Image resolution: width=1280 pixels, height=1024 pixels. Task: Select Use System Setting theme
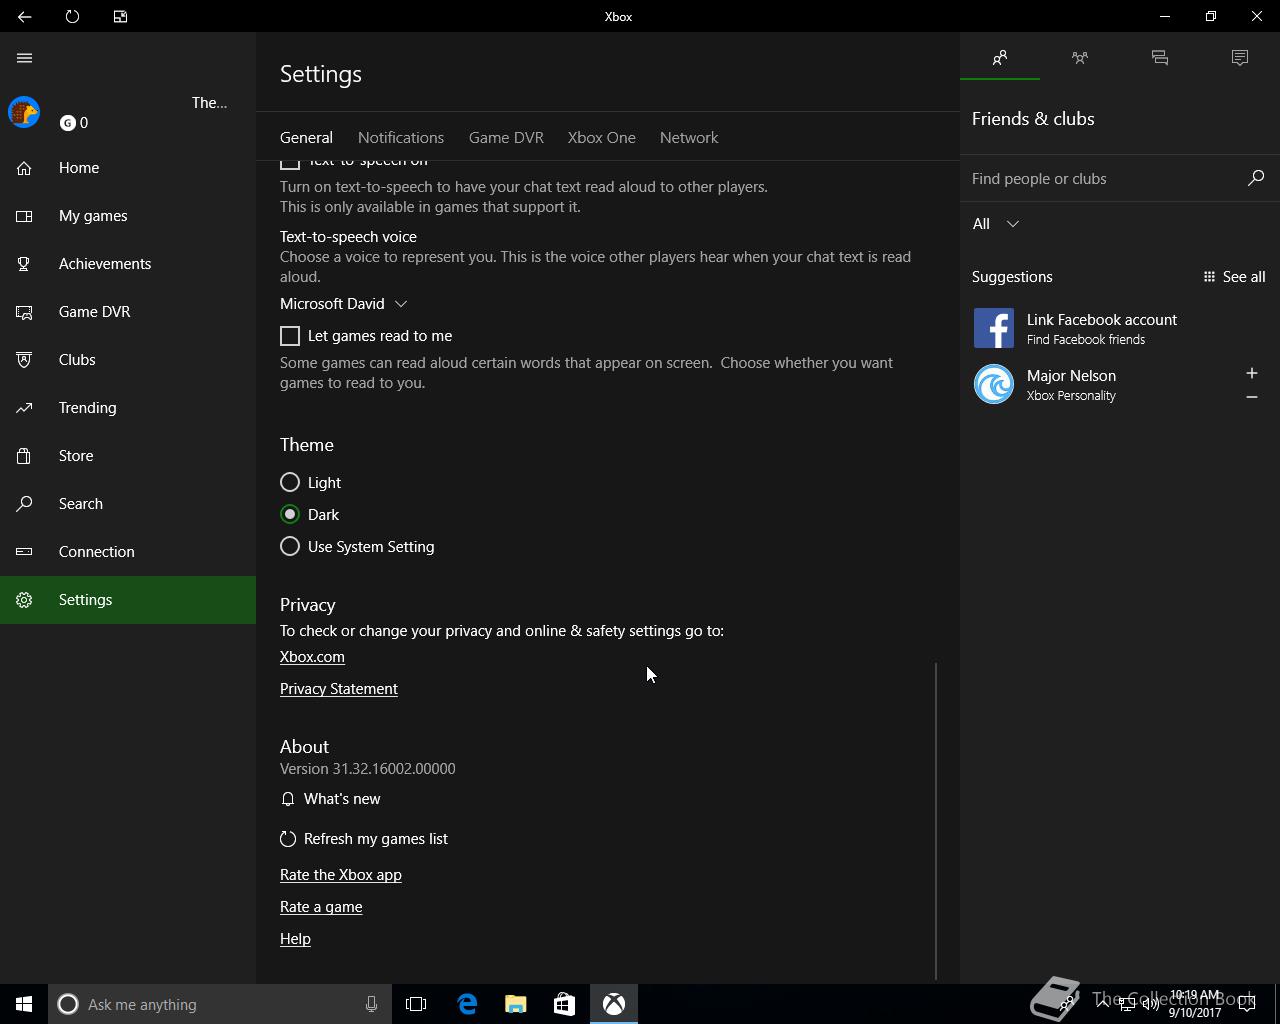point(290,546)
